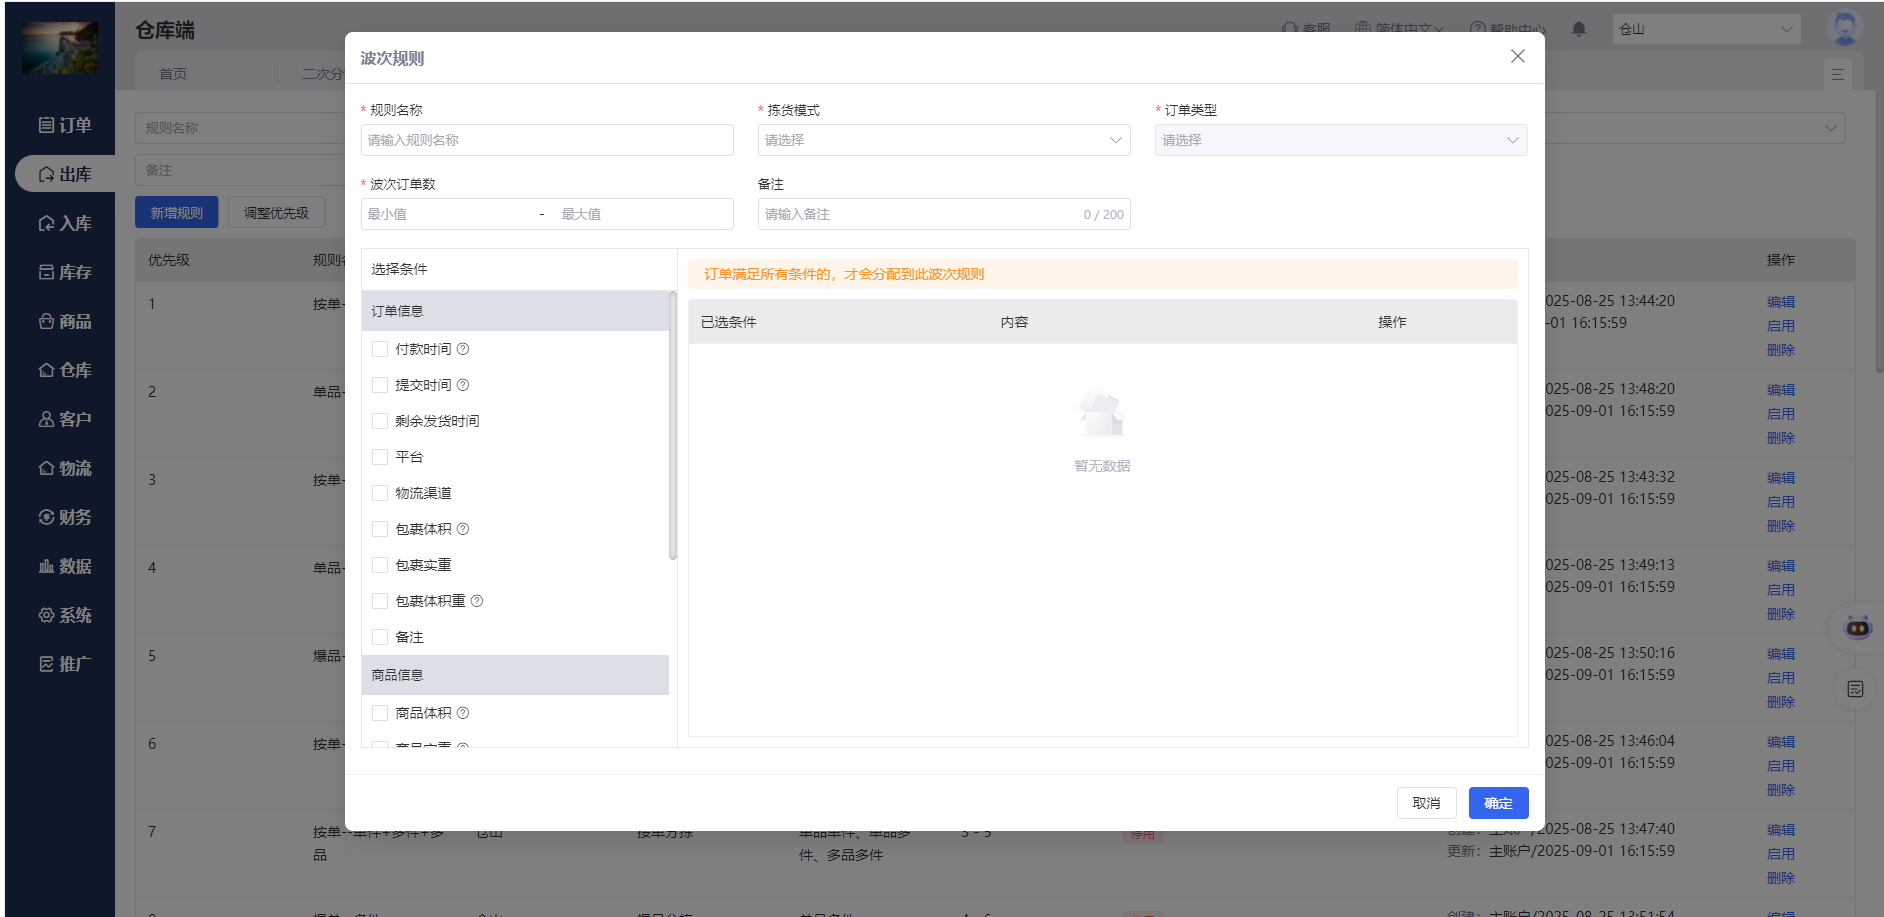Image resolution: width=1884 pixels, height=917 pixels.
Task: Click the help icon beside 包裹体积
Action: 463,529
